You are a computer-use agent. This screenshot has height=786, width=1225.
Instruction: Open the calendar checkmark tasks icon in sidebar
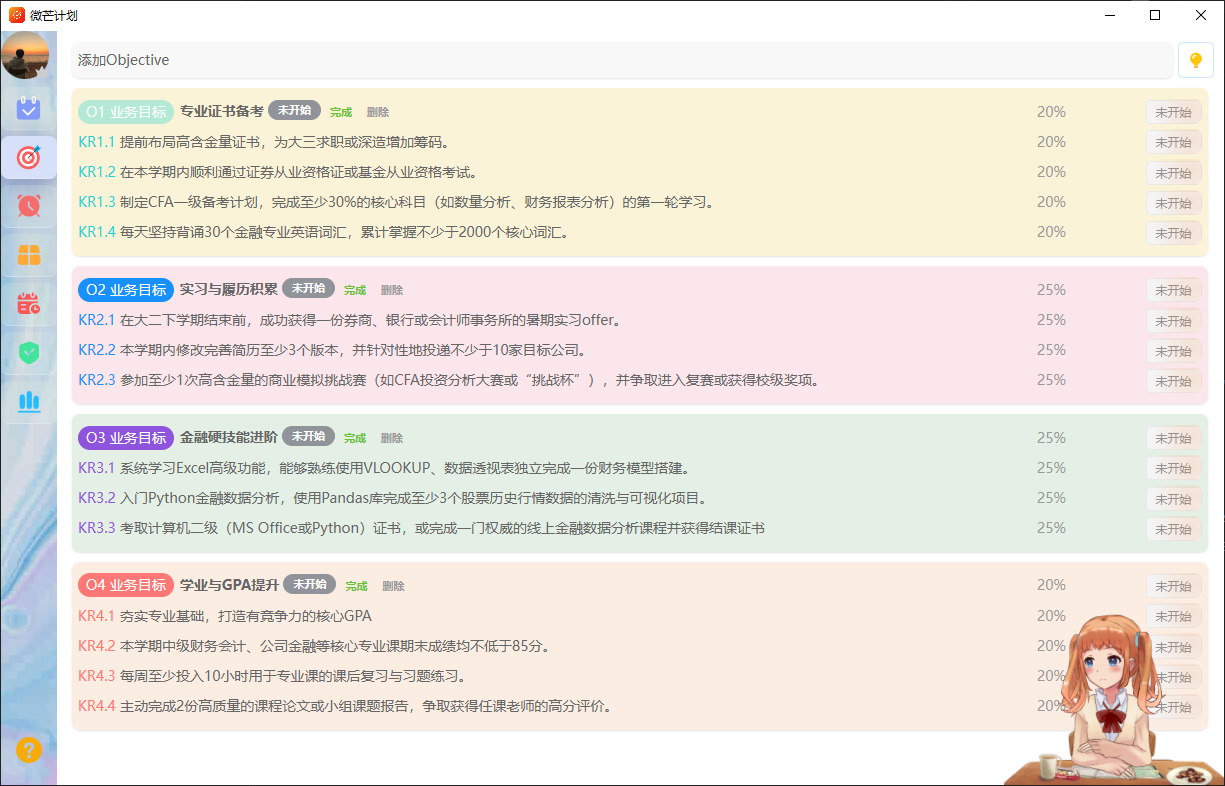29,108
